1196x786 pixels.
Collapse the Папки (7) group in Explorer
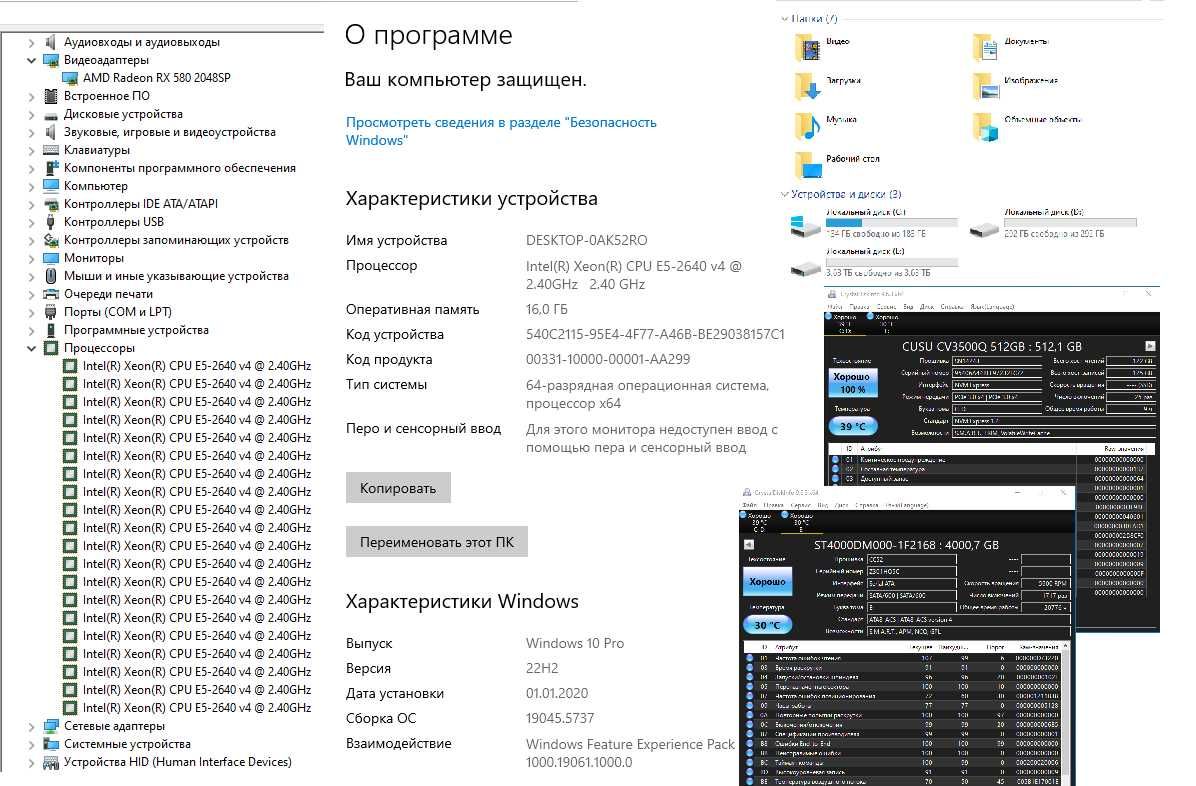[x=784, y=18]
